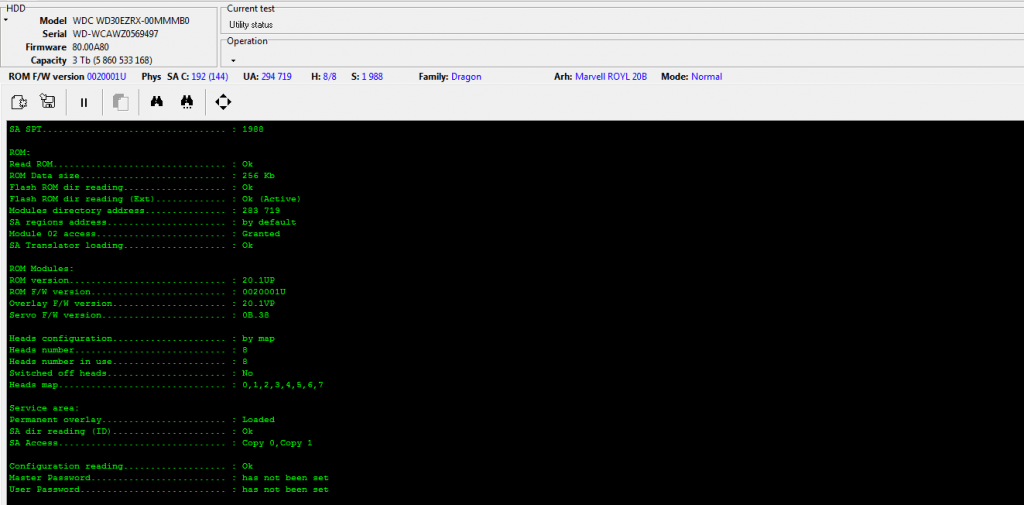The image size is (1024, 505).
Task: Click the Heads map 0,1,2,3,4,5,6,7 line
Action: [x=166, y=385]
